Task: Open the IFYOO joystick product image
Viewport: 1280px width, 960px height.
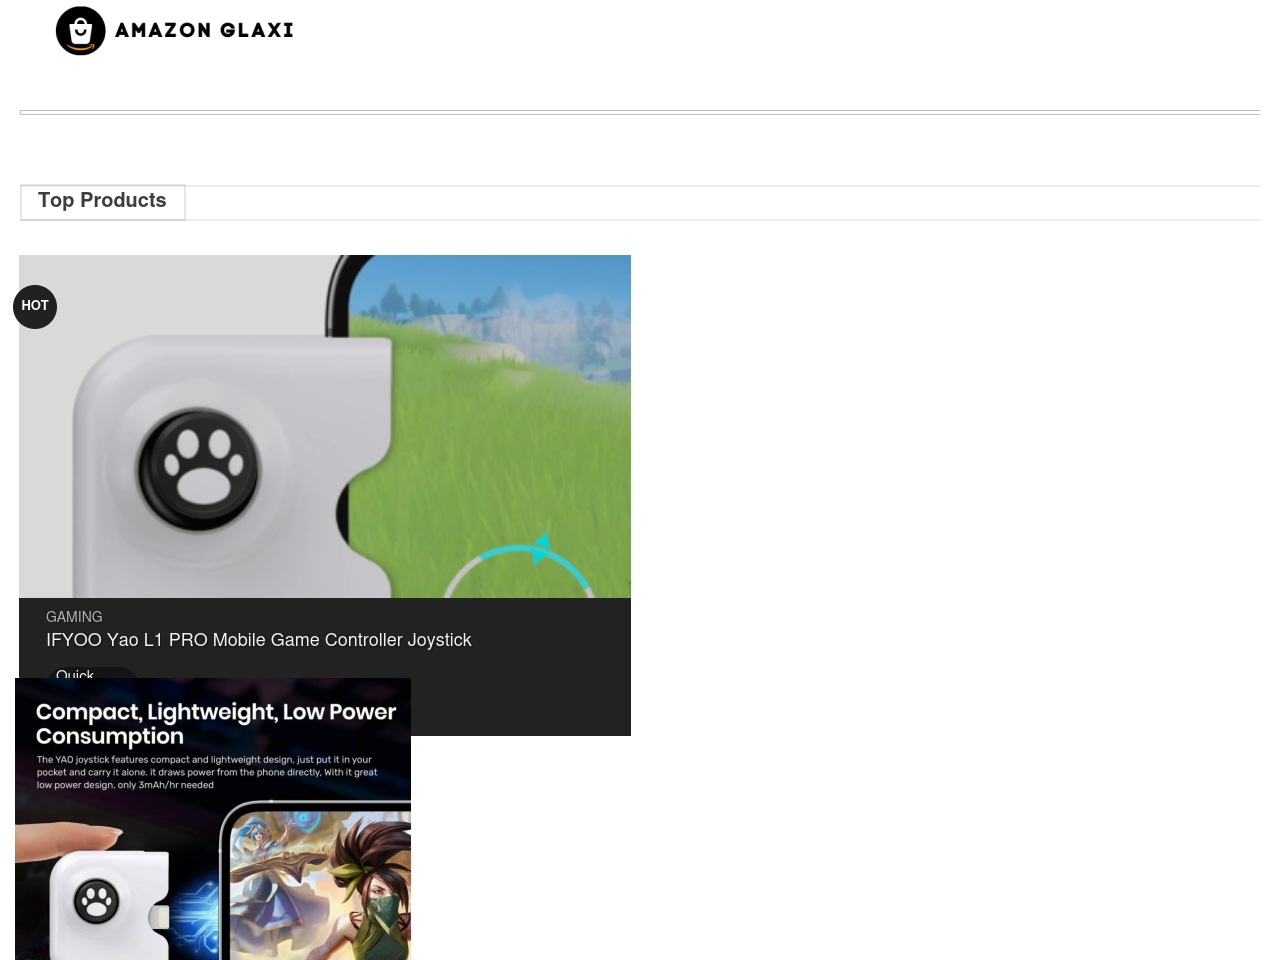Action: click(x=325, y=426)
